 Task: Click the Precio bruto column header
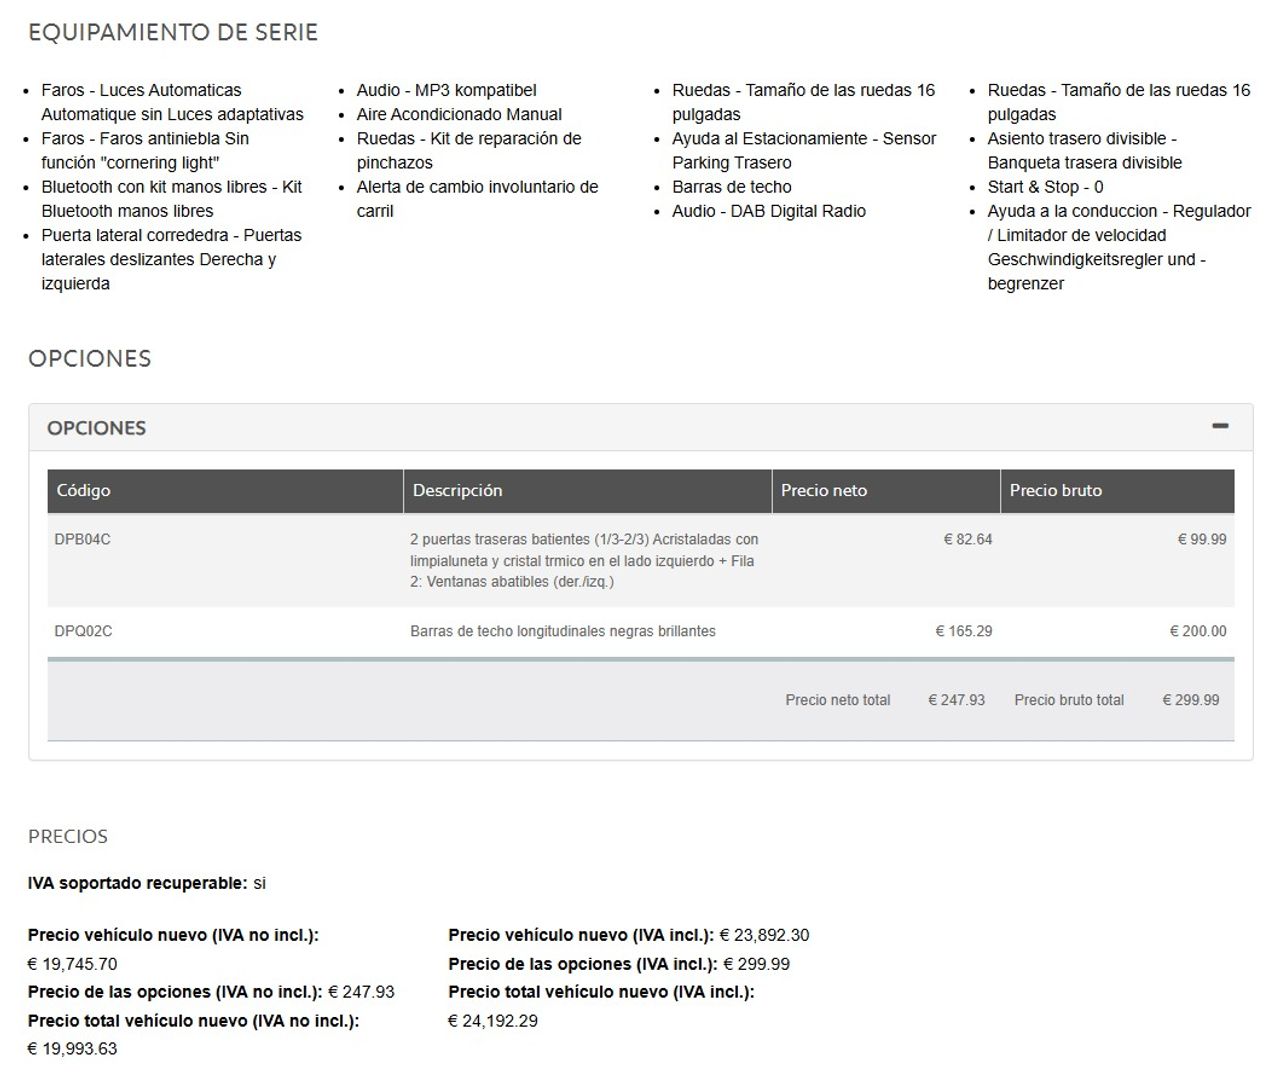1055,491
